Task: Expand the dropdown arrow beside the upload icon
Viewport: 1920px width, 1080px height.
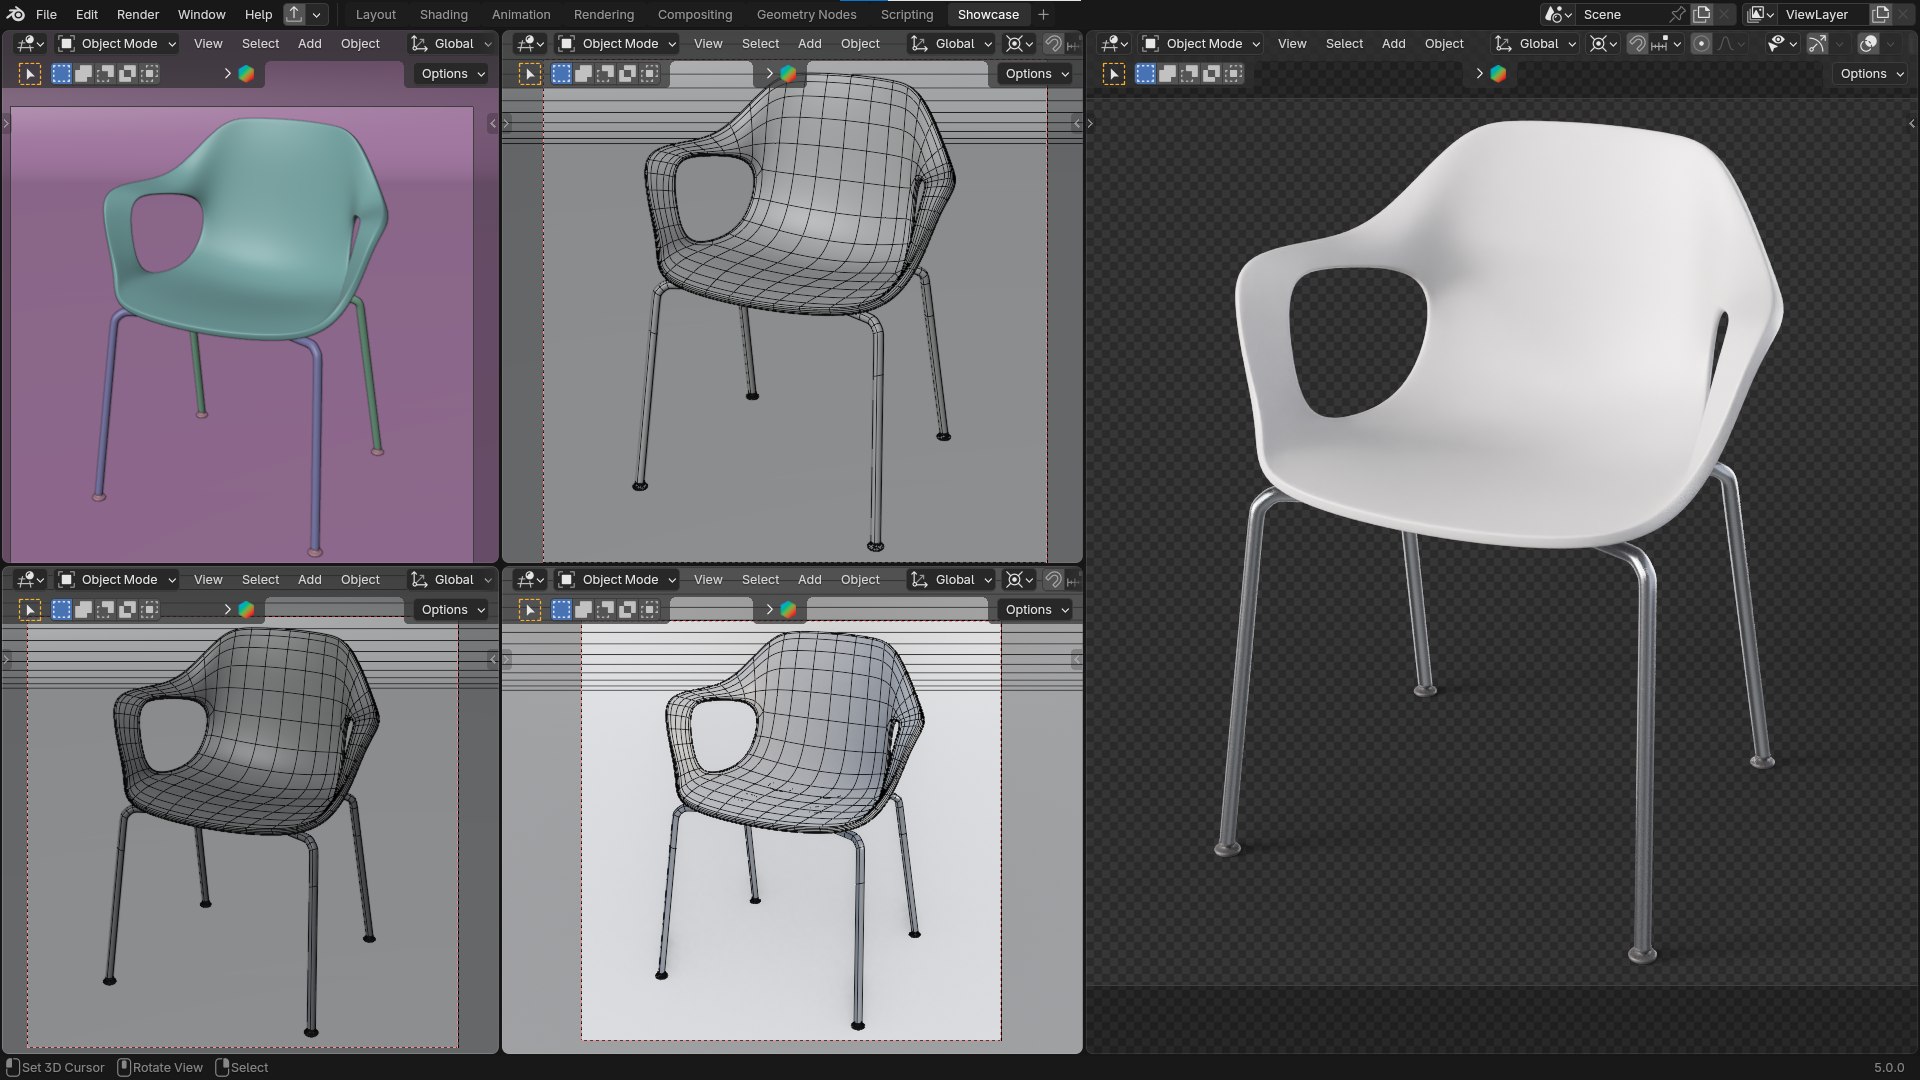Action: [316, 14]
